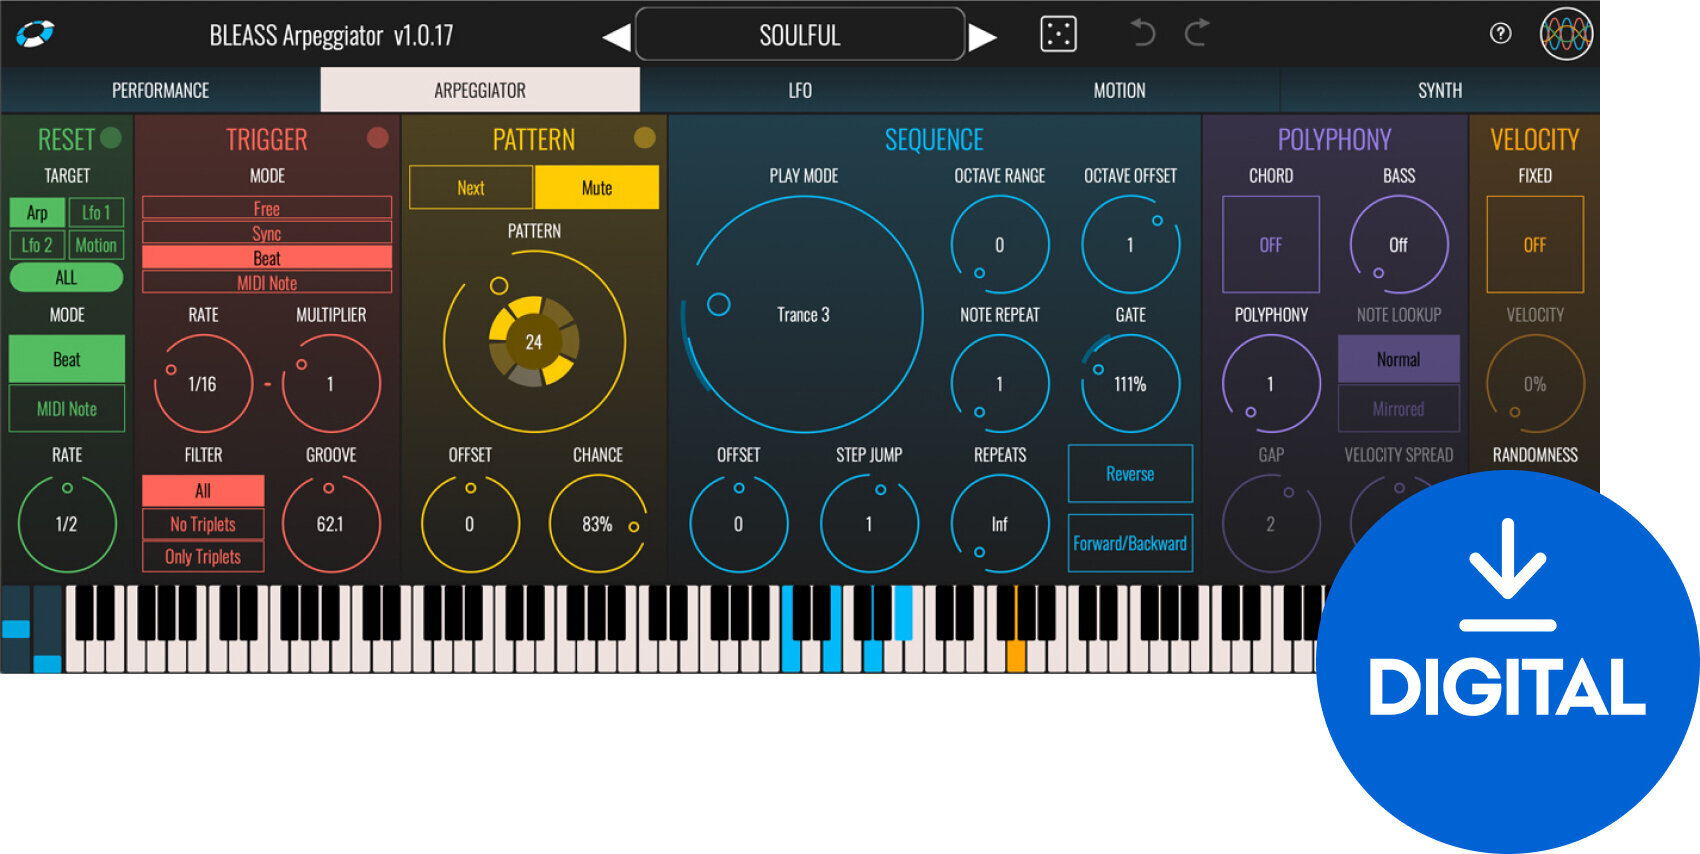Click the sequence OFFSET knob
1700x854 pixels.
click(739, 524)
